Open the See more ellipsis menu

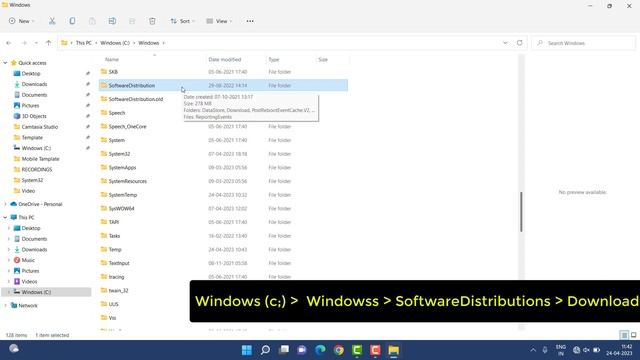point(250,21)
